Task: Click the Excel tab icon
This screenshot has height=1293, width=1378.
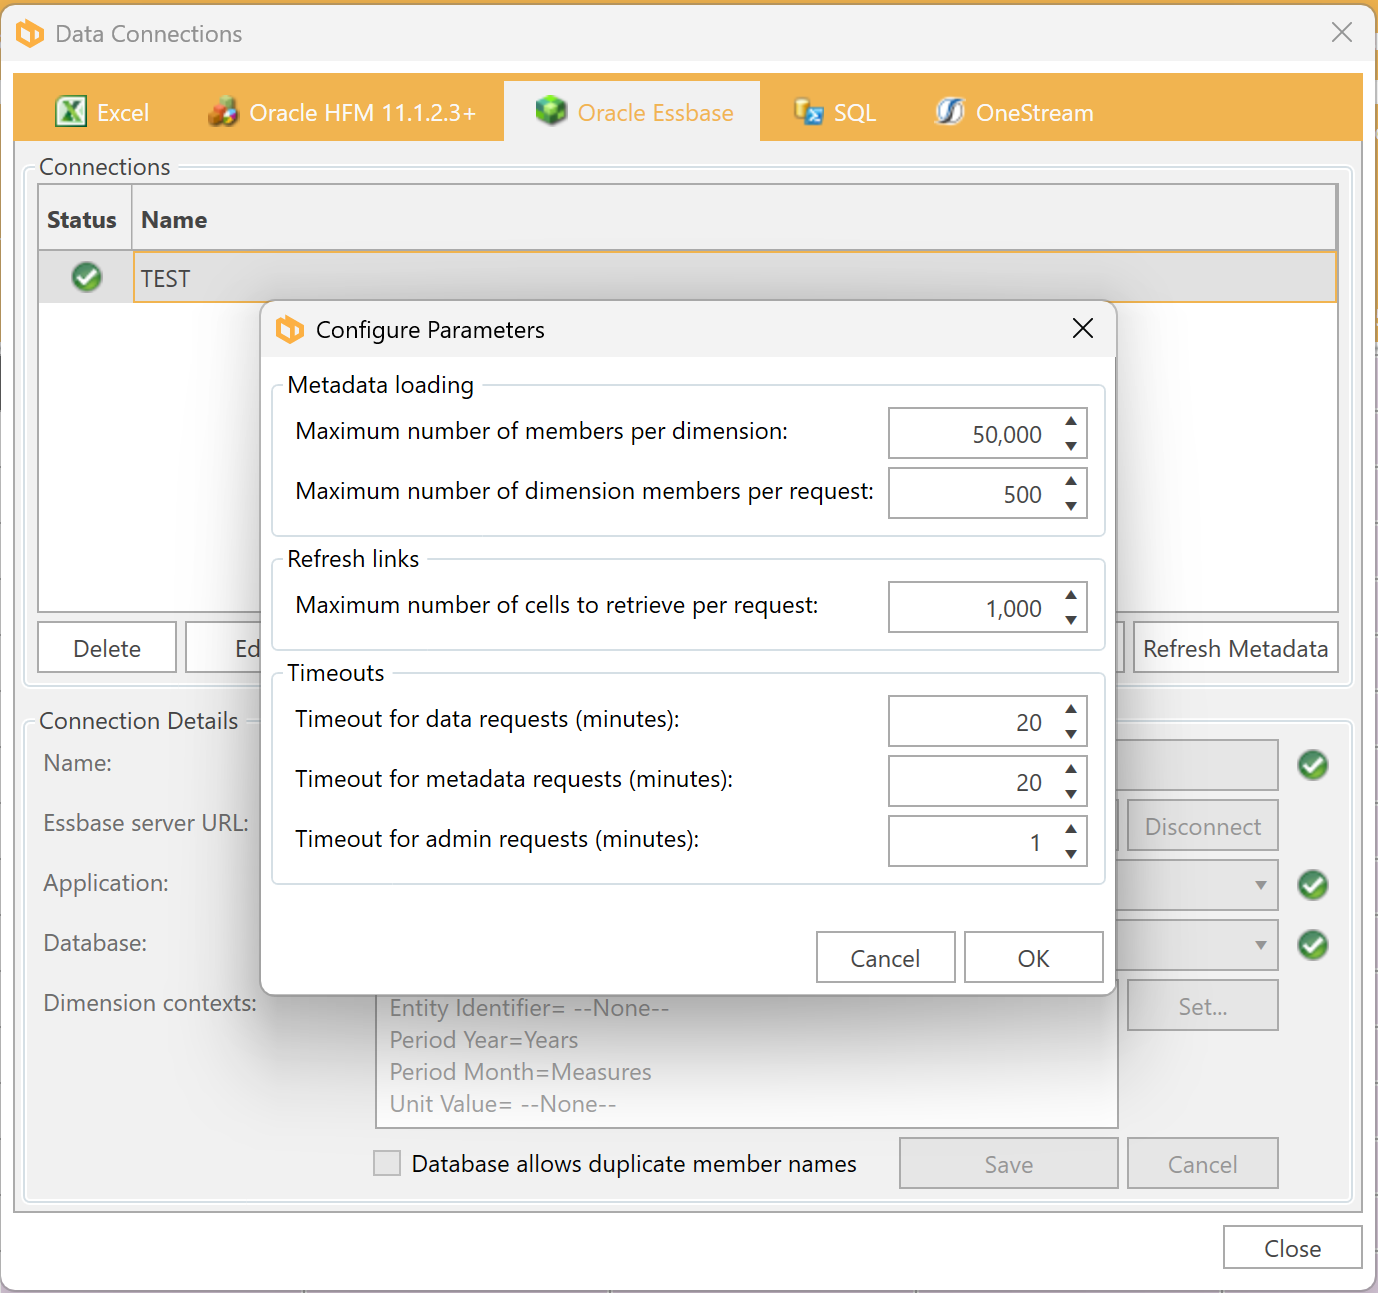Action: tap(70, 112)
